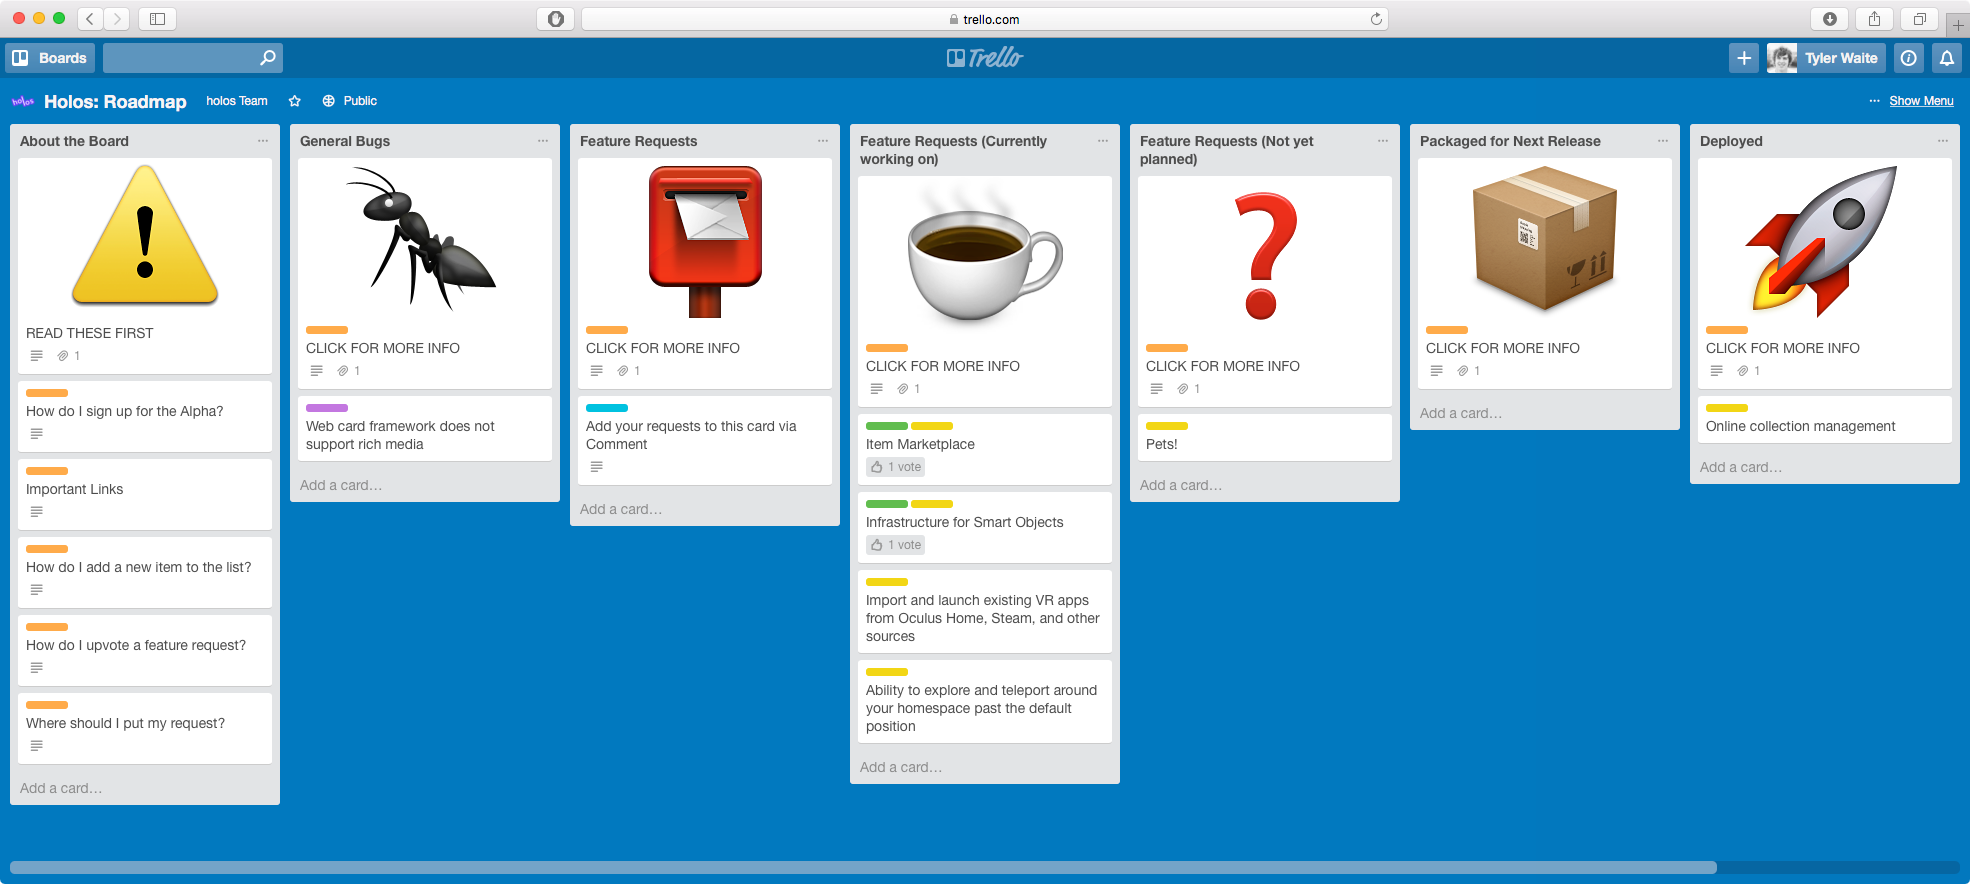
Task: Open Add your requests via Comment card
Action: (705, 441)
